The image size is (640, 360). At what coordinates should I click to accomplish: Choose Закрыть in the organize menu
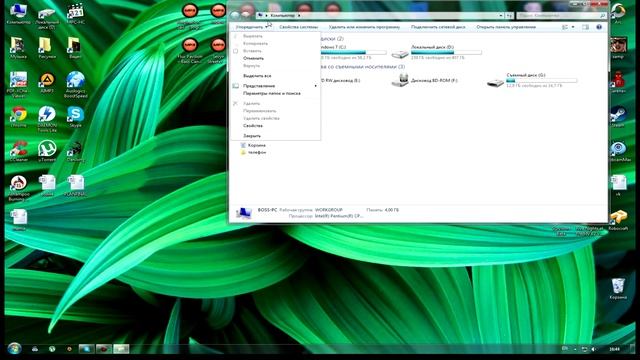tap(252, 136)
